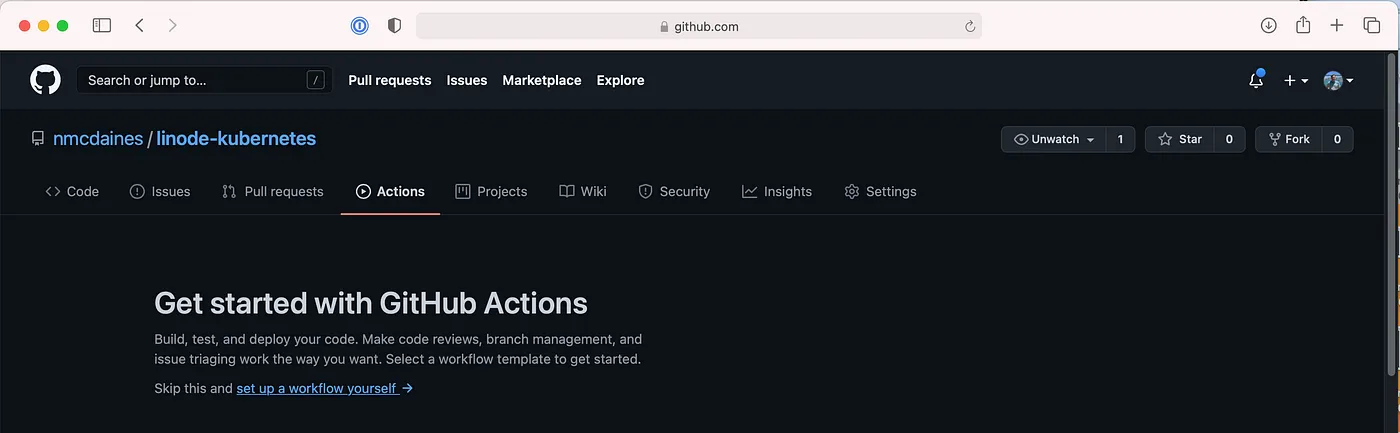This screenshot has width=1400, height=433.
Task: Open the plus create-new dropdown
Action: (x=1296, y=81)
